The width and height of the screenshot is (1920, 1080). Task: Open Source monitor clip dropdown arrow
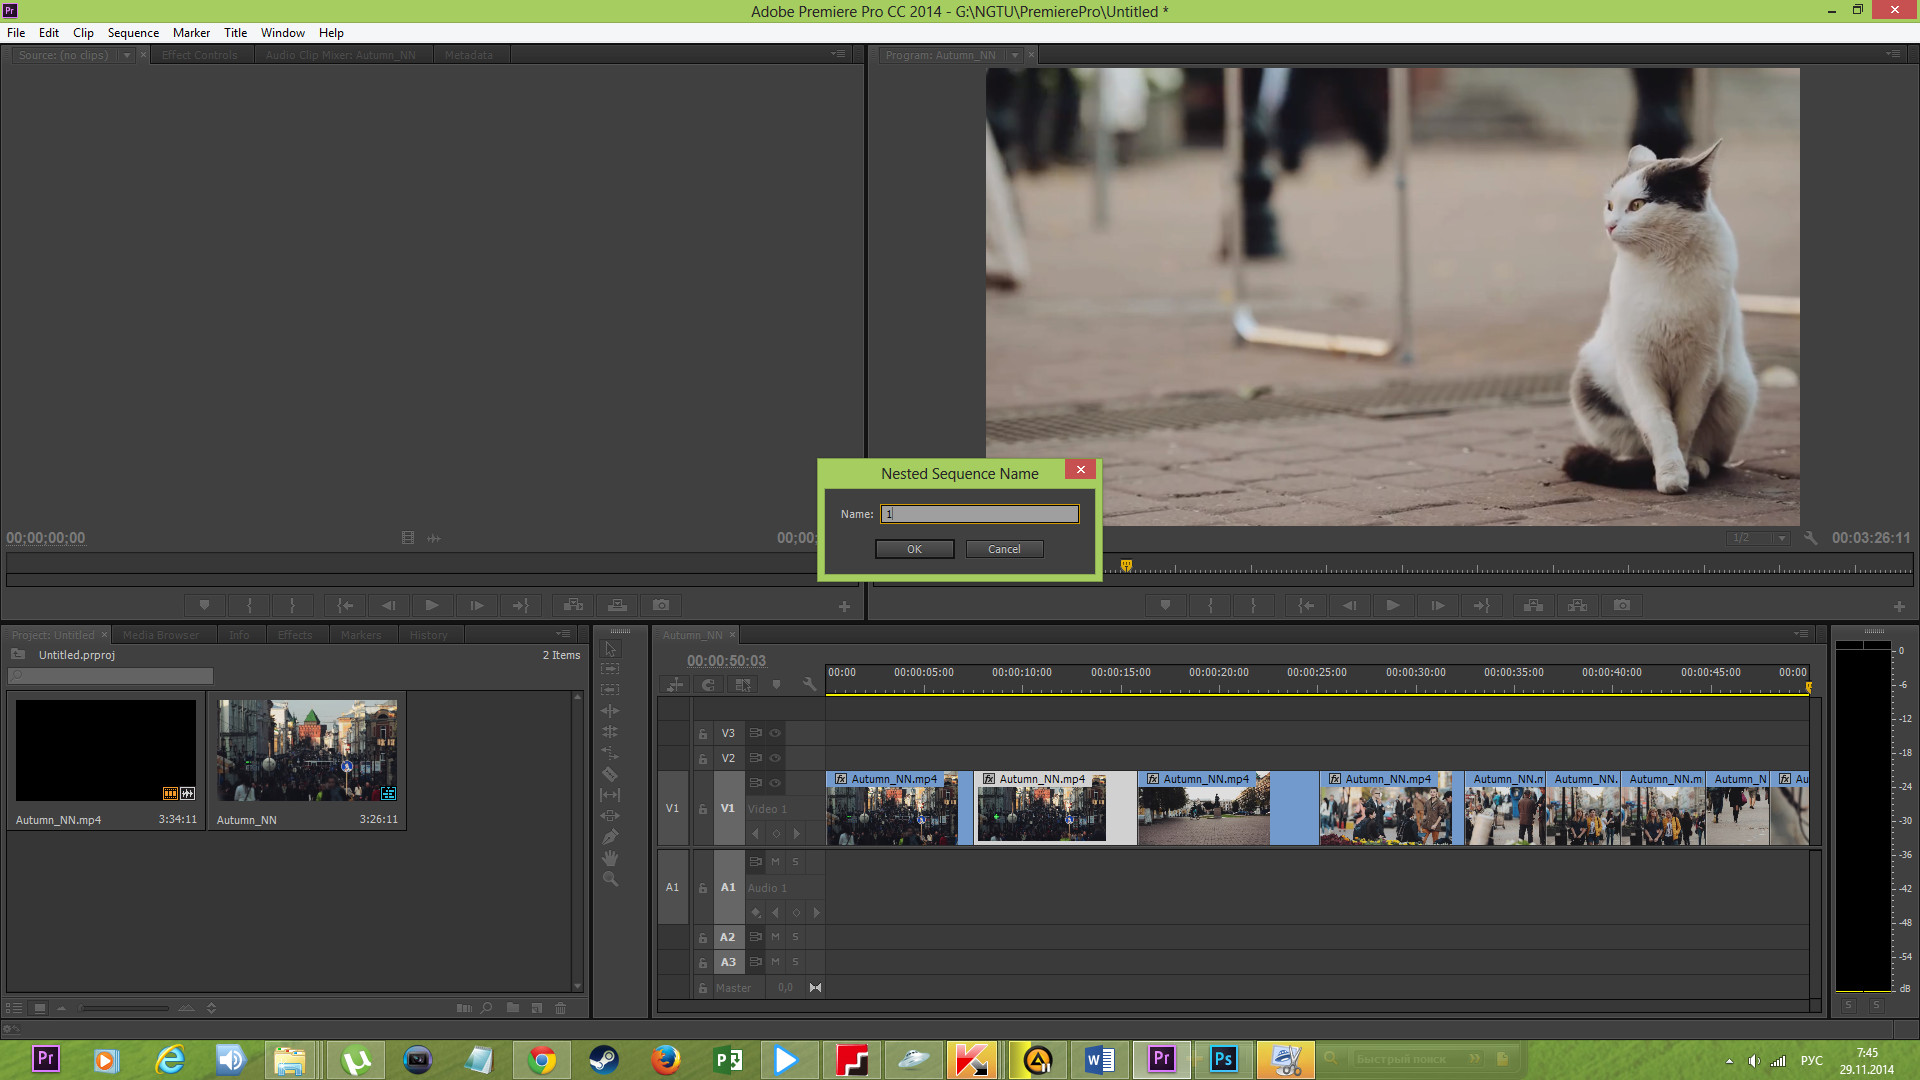coord(127,55)
